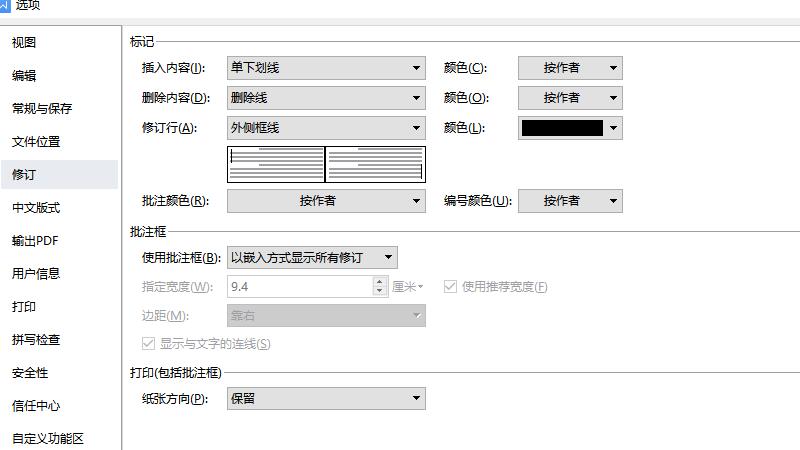
Task: Open the 纸张方向 print dropdown
Action: point(326,398)
